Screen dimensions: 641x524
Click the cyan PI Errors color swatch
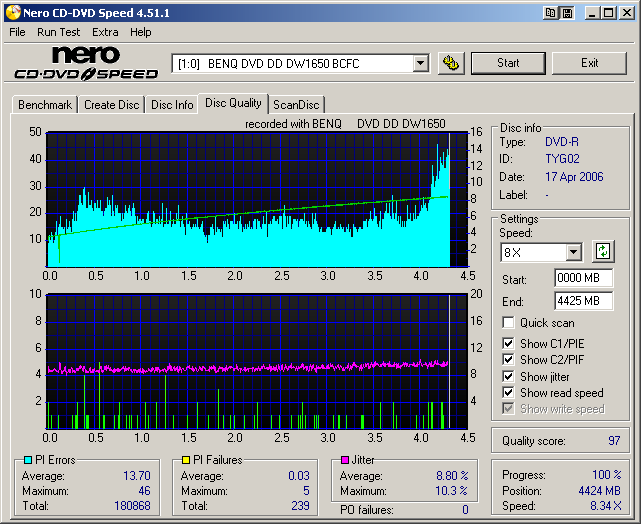click(28, 460)
